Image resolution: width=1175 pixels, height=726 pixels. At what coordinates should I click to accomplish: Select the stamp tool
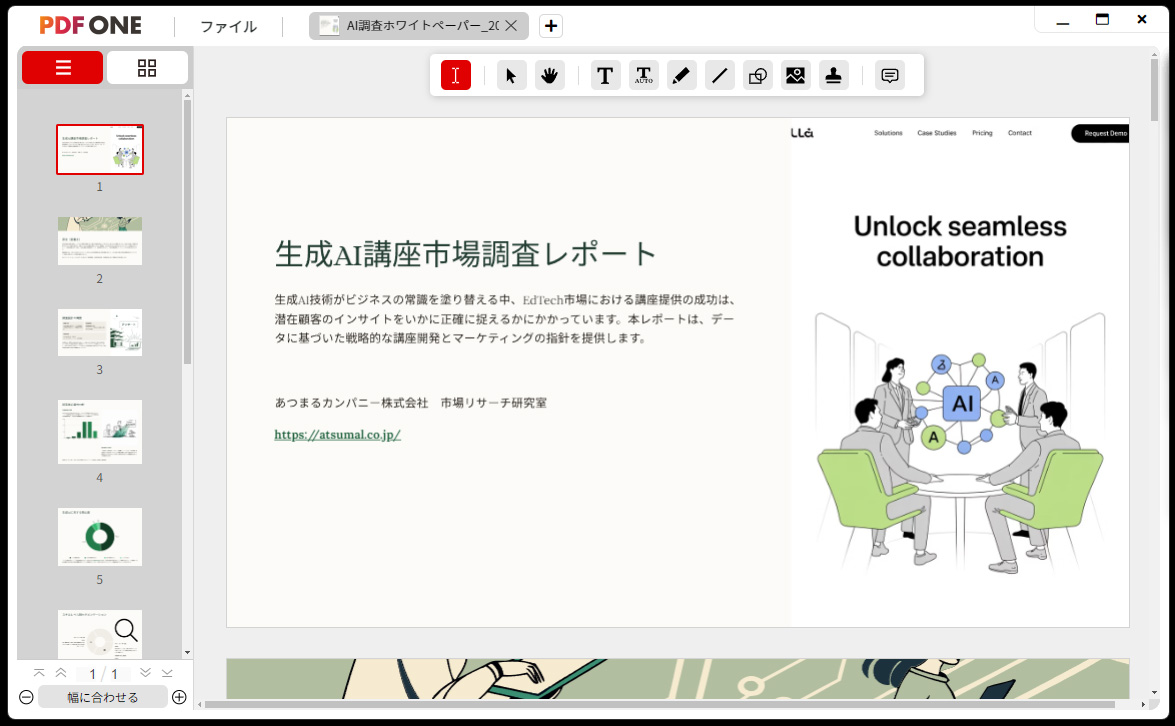click(833, 75)
